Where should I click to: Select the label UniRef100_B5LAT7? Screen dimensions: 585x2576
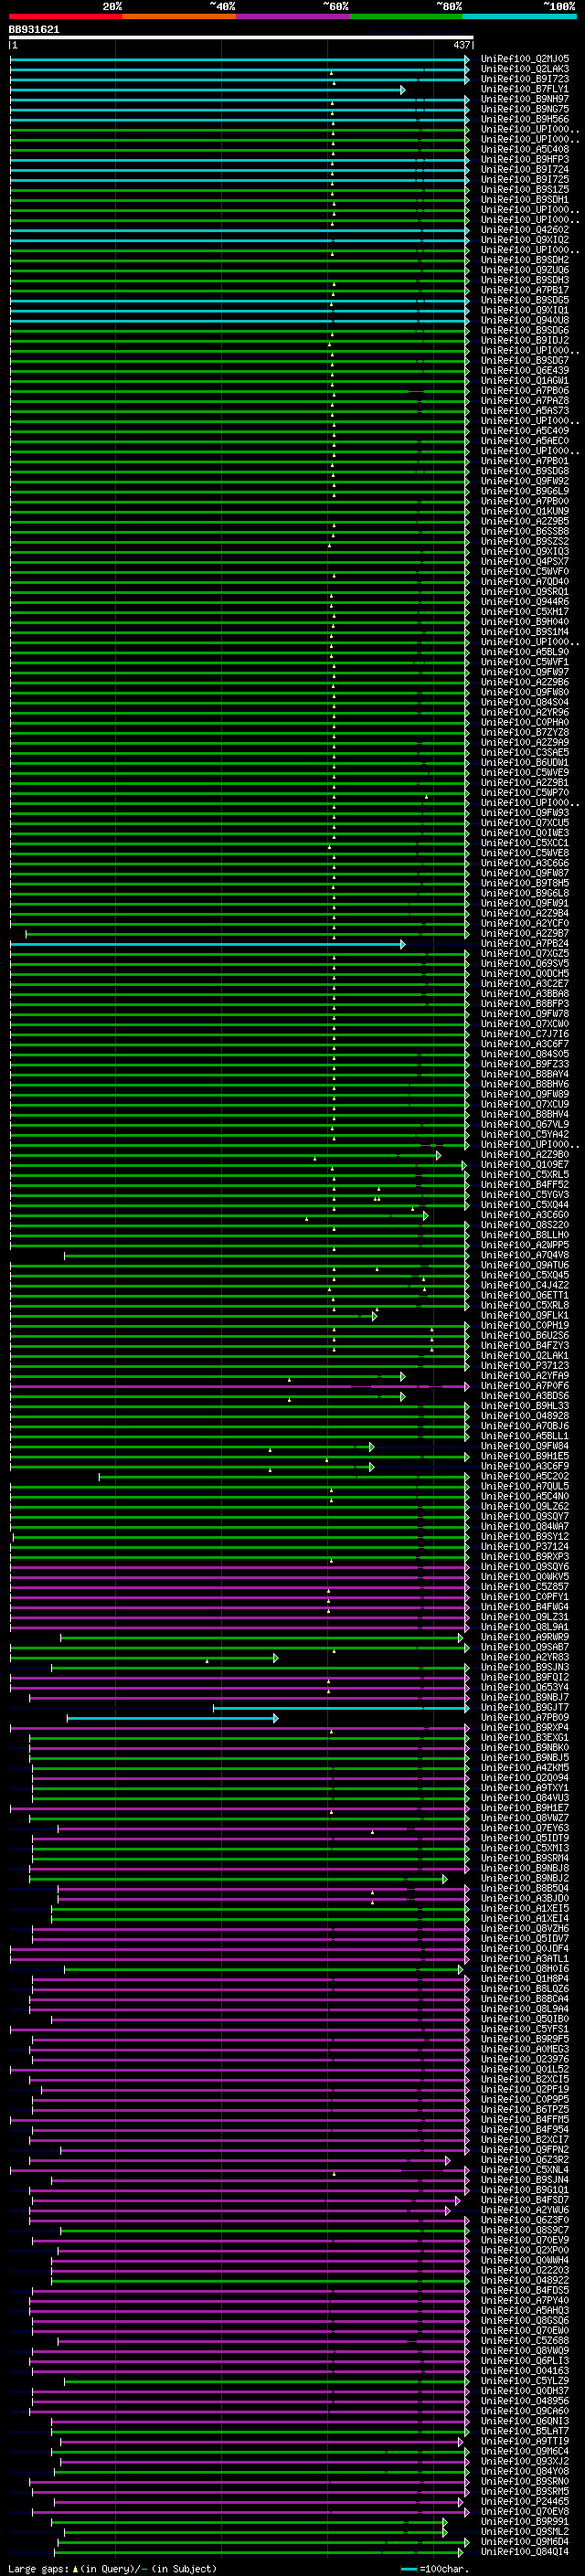point(525,2431)
